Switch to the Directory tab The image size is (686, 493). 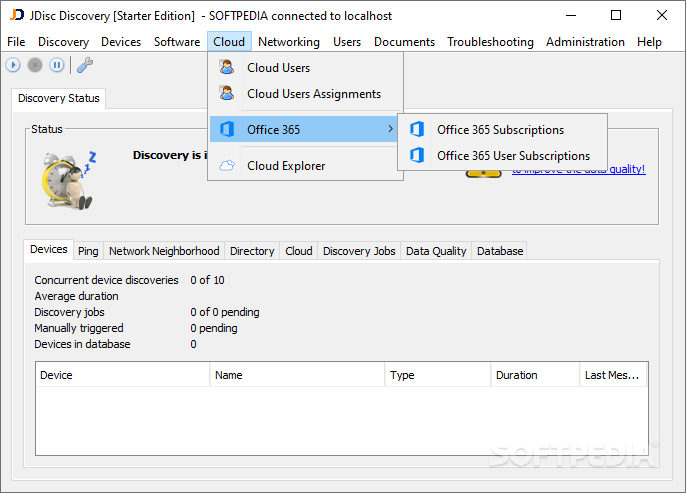[252, 251]
